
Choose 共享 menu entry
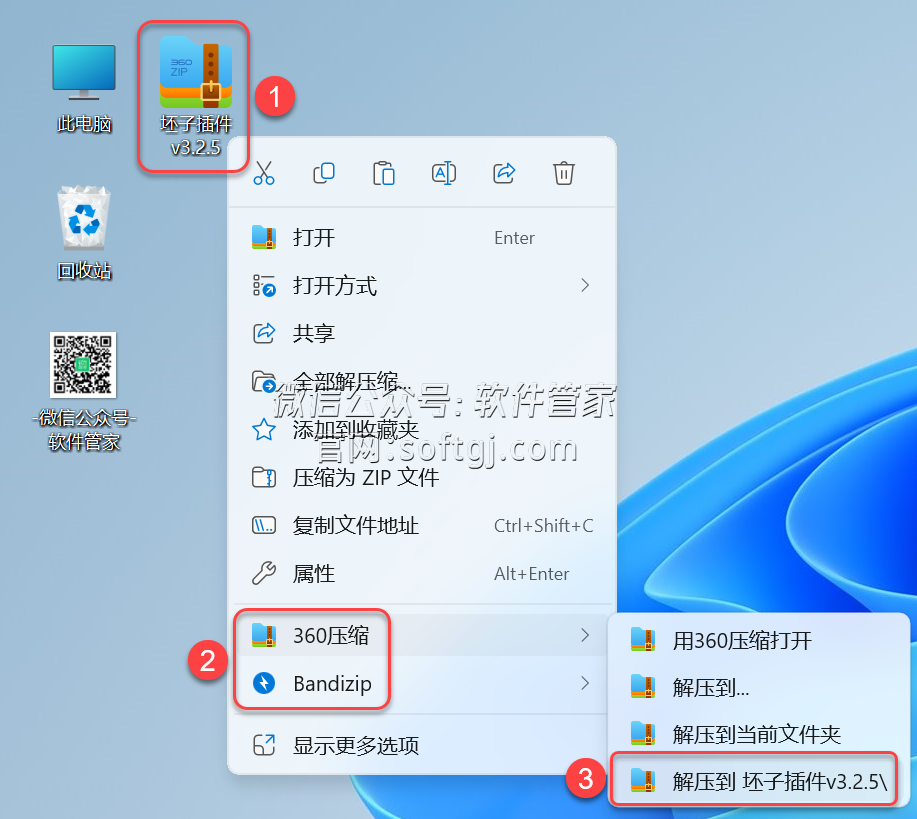(422, 333)
